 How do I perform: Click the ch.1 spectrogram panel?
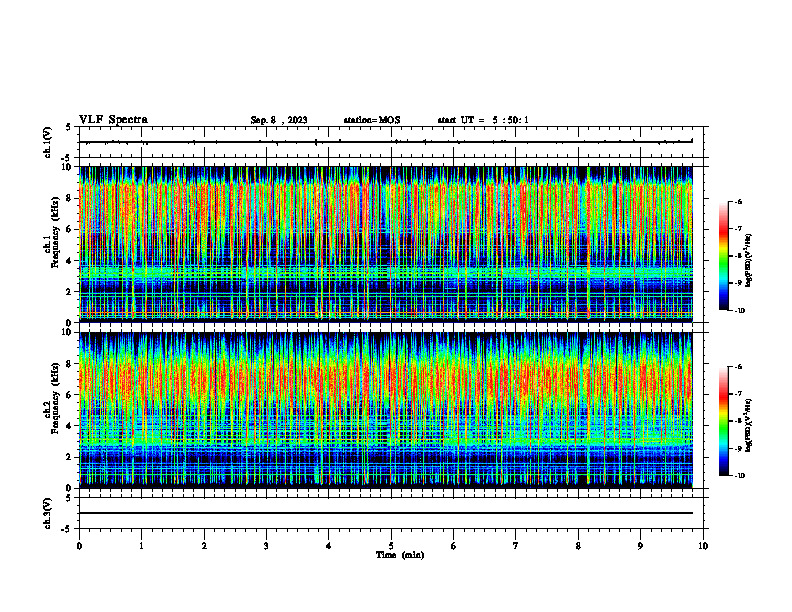(386, 244)
